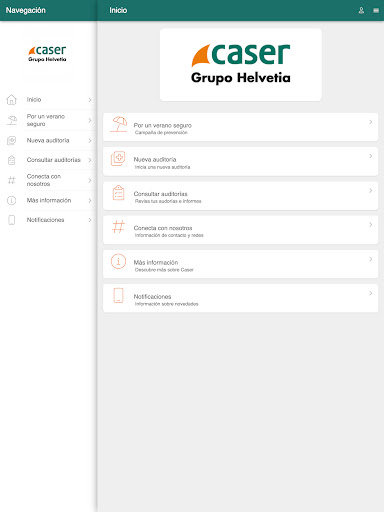Click the Inicio header title
This screenshot has width=384, height=512.
tap(118, 10)
